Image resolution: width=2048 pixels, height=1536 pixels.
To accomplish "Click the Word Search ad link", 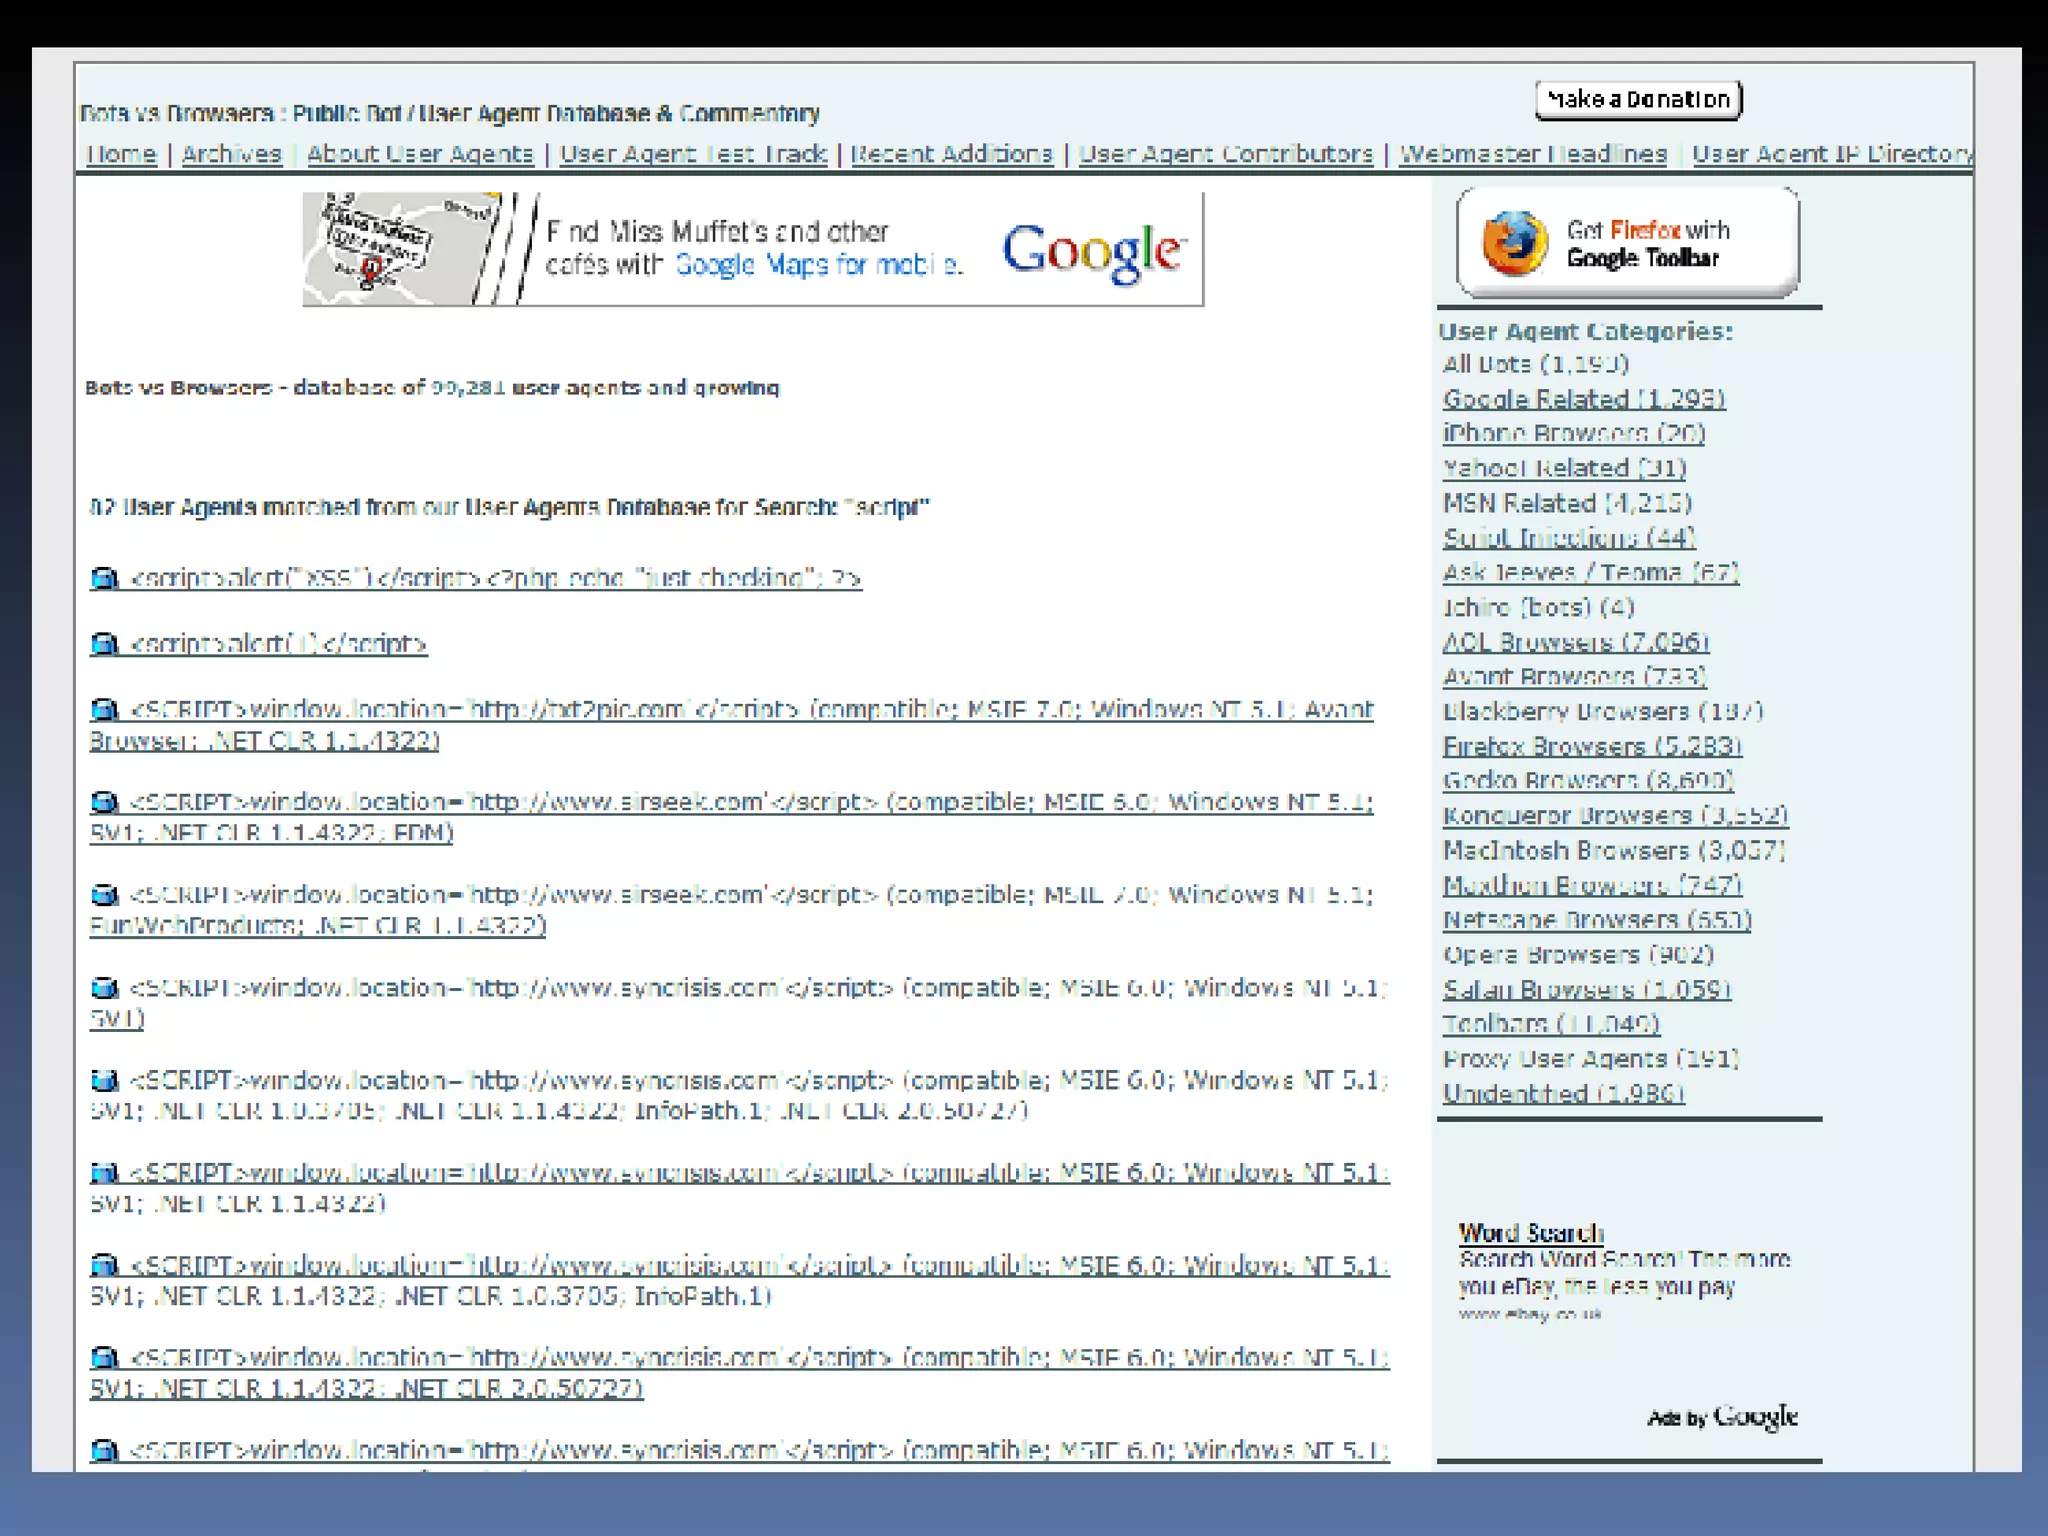I will (1530, 1233).
